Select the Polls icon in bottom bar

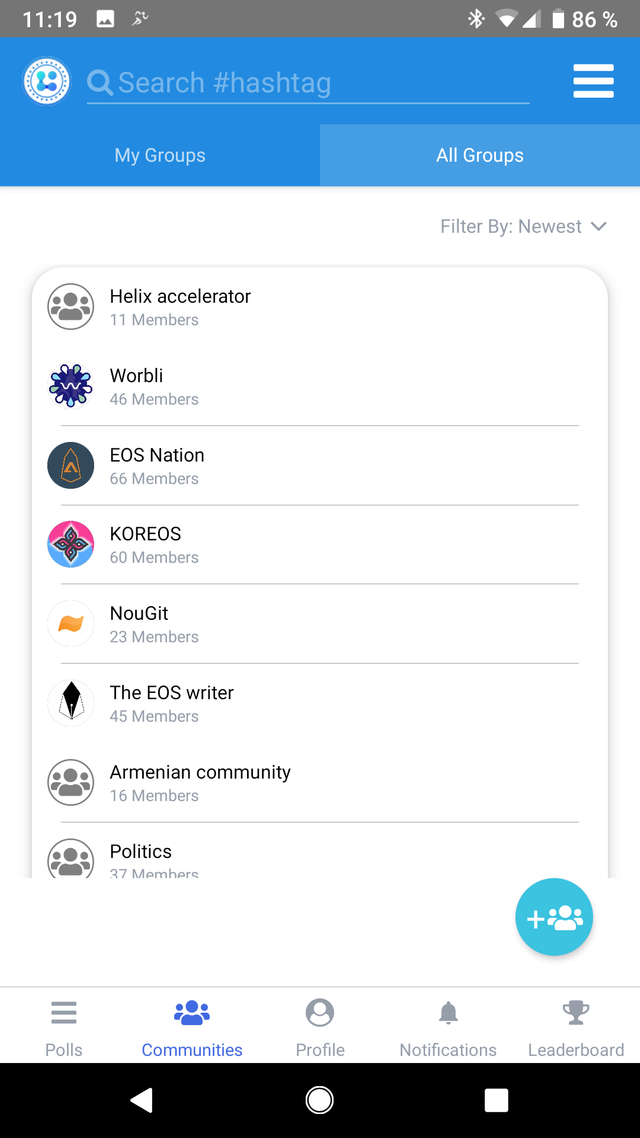coord(63,1012)
